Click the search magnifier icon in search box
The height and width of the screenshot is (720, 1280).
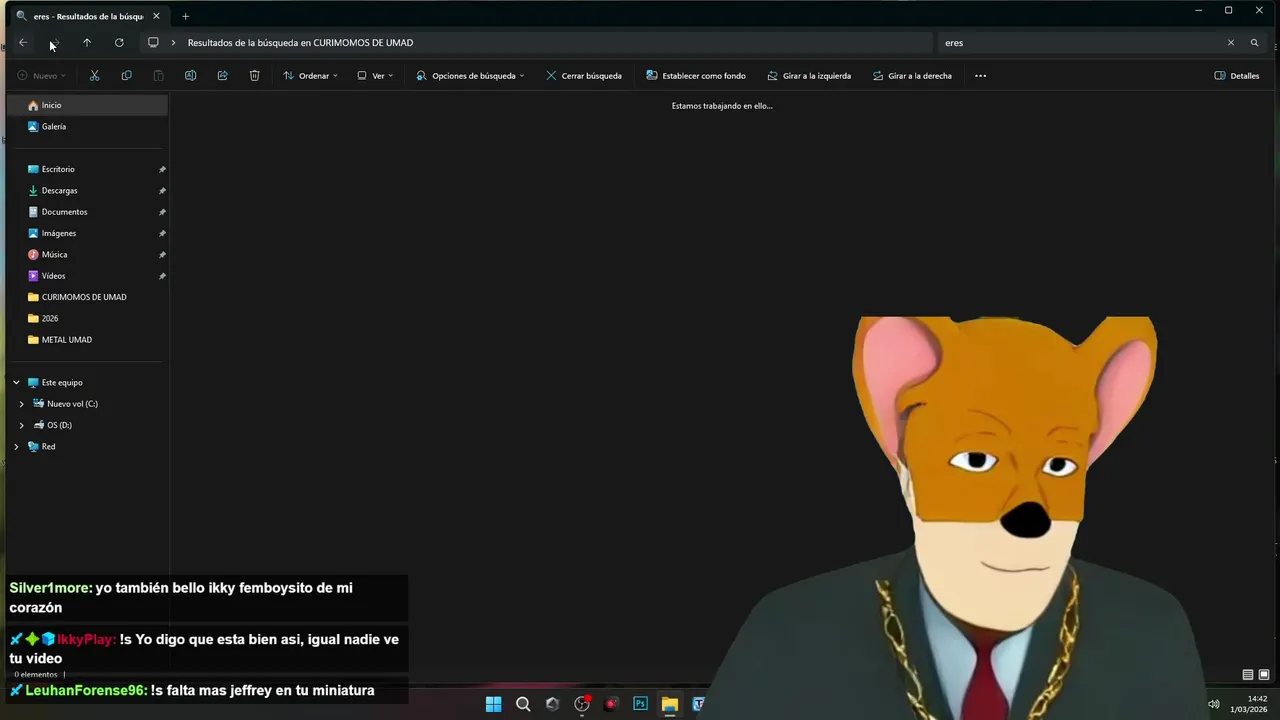(x=1254, y=43)
